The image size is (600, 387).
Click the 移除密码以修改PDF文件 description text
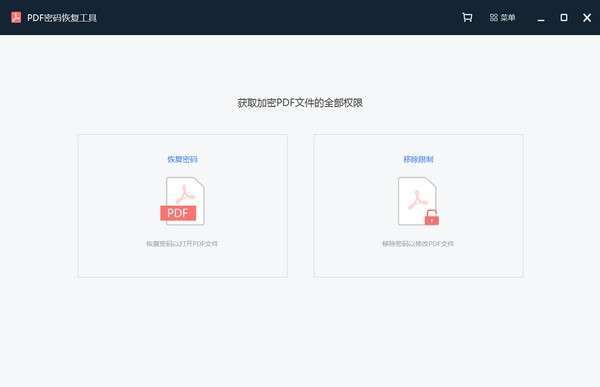[418, 244]
